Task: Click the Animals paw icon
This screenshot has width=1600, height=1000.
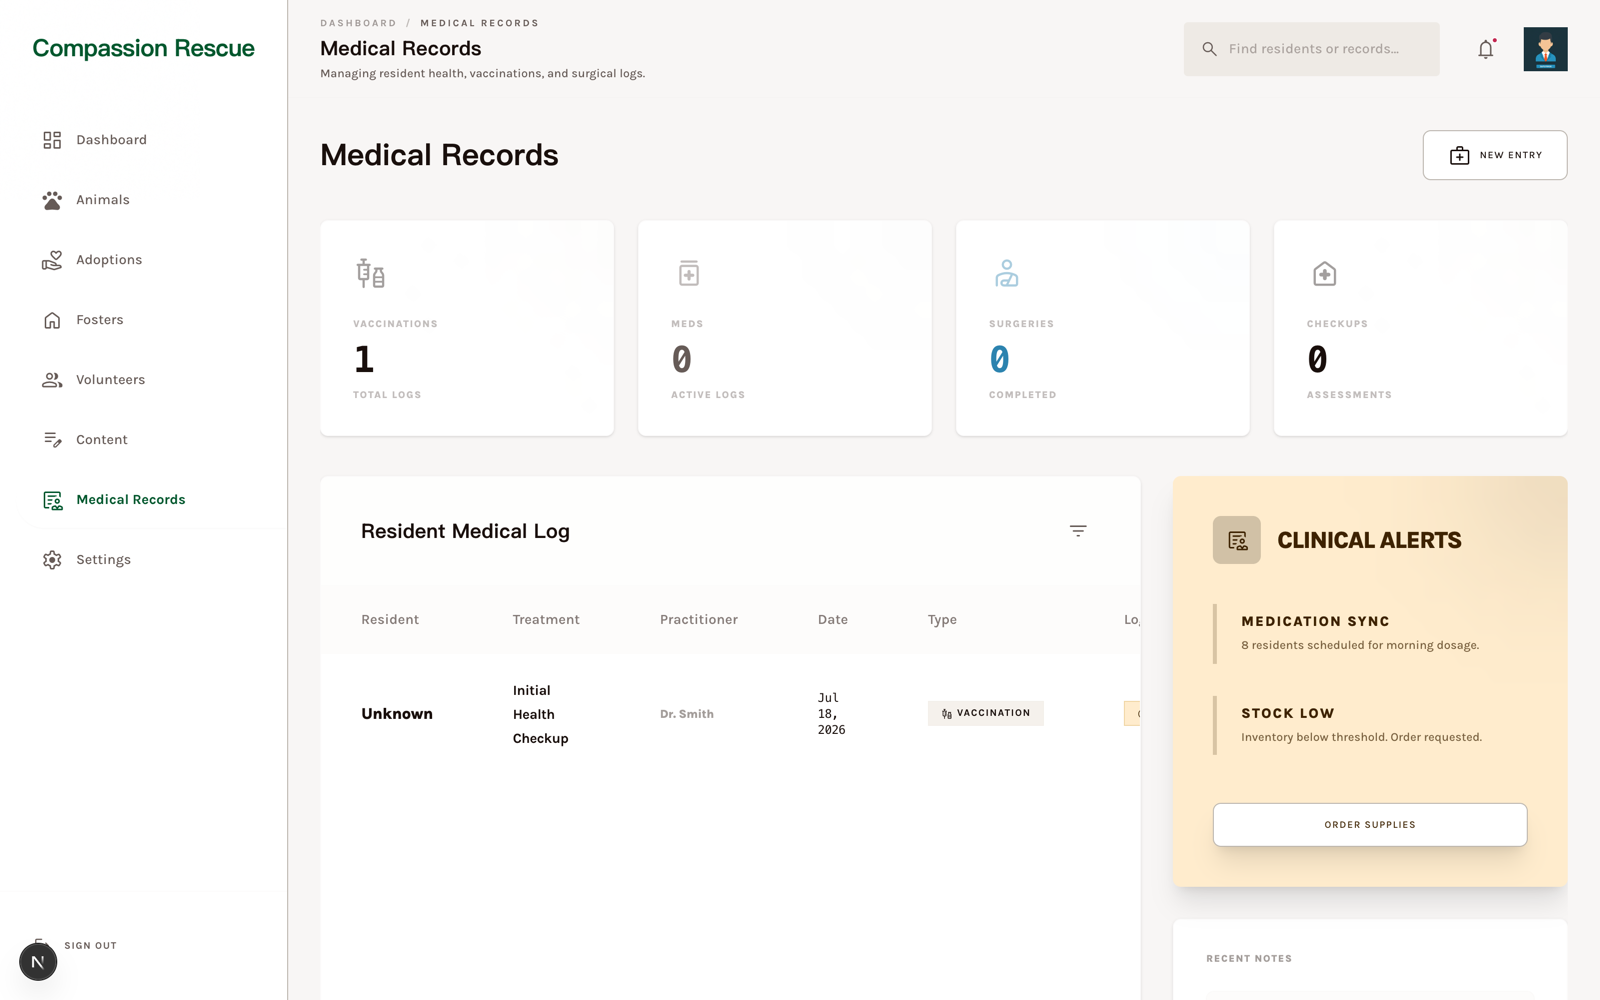Action: (52, 200)
